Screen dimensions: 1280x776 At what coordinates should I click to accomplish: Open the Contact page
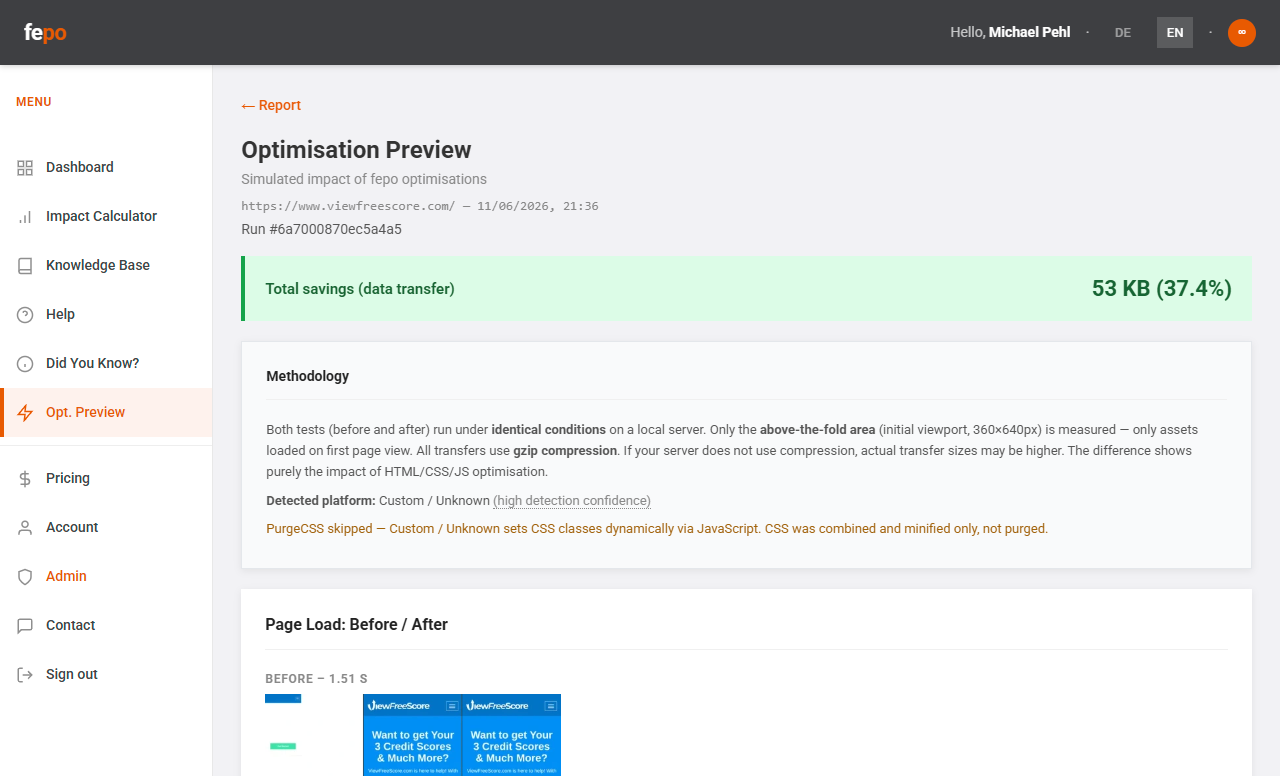pos(106,625)
